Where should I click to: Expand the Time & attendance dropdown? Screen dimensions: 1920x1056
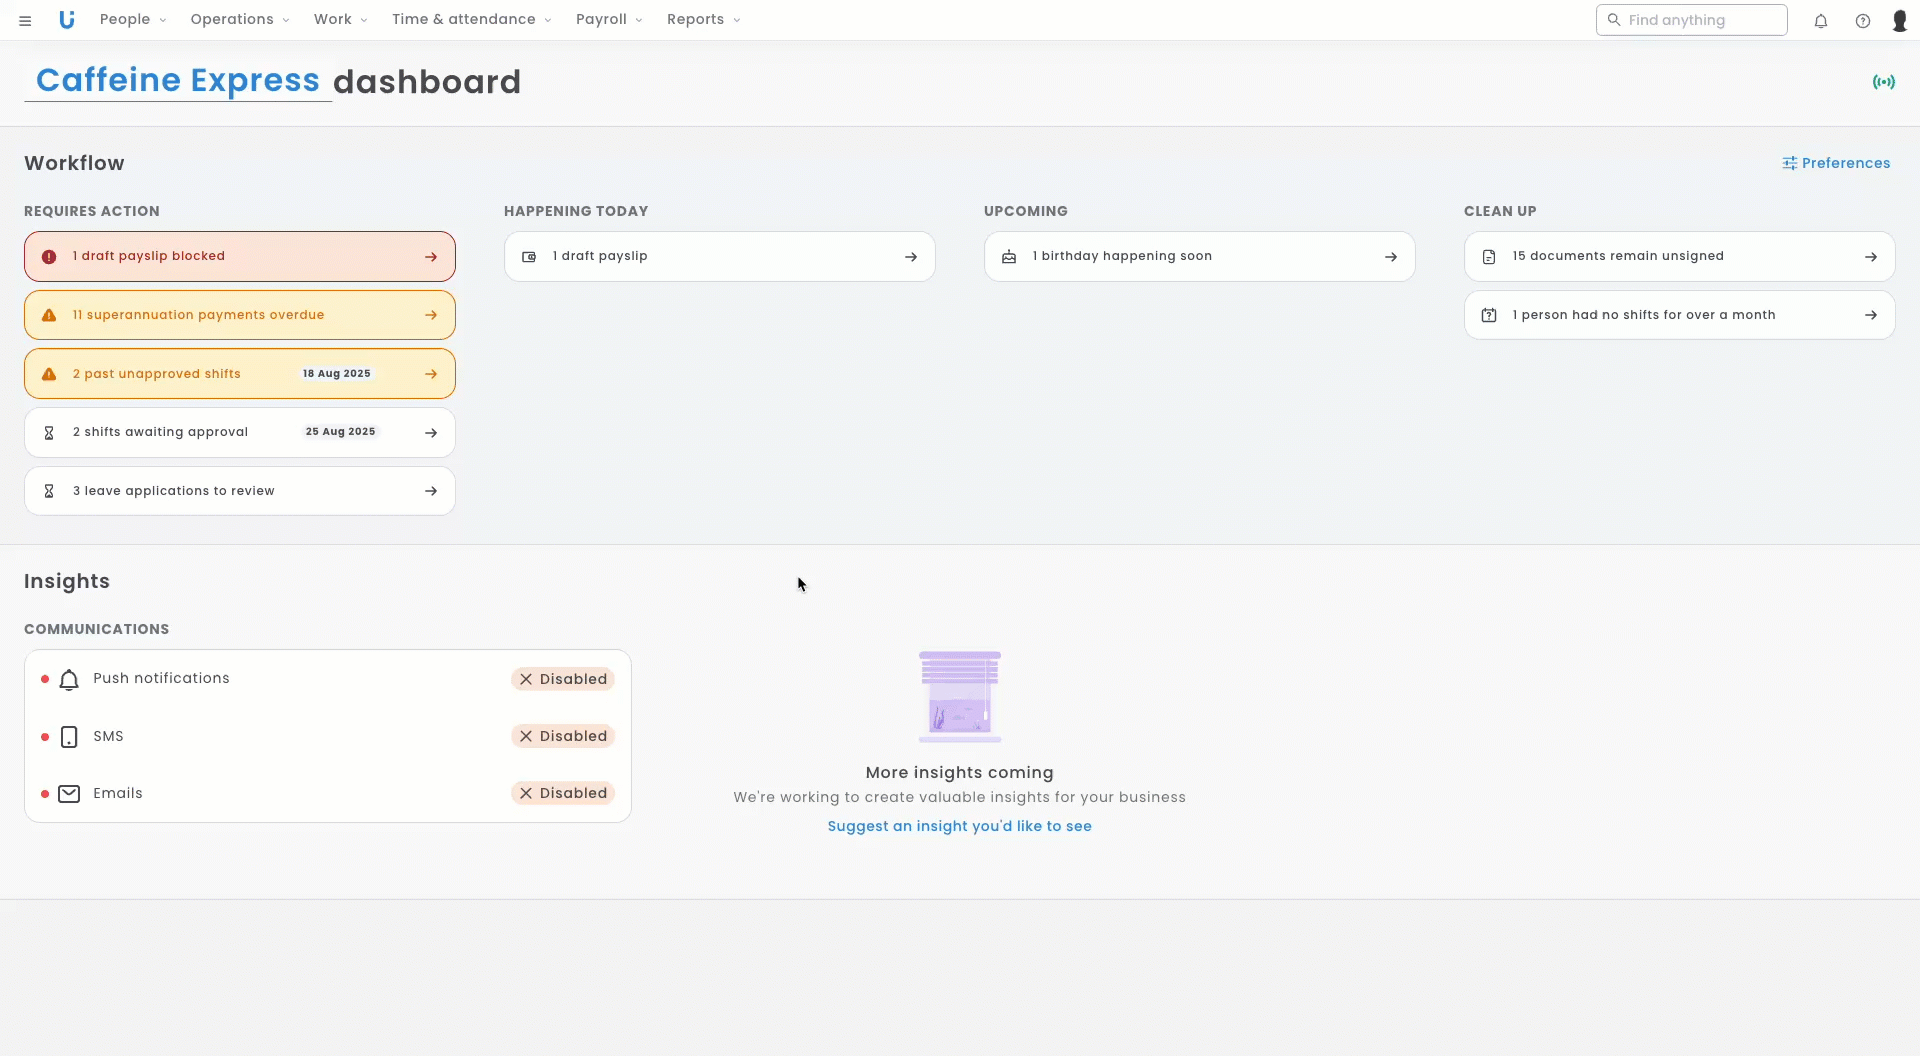pos(471,20)
